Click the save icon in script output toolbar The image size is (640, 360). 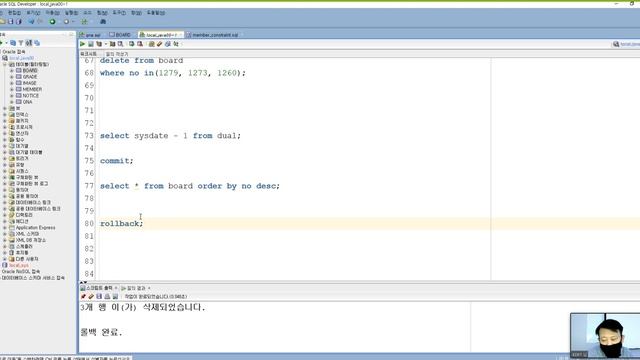click(99, 297)
